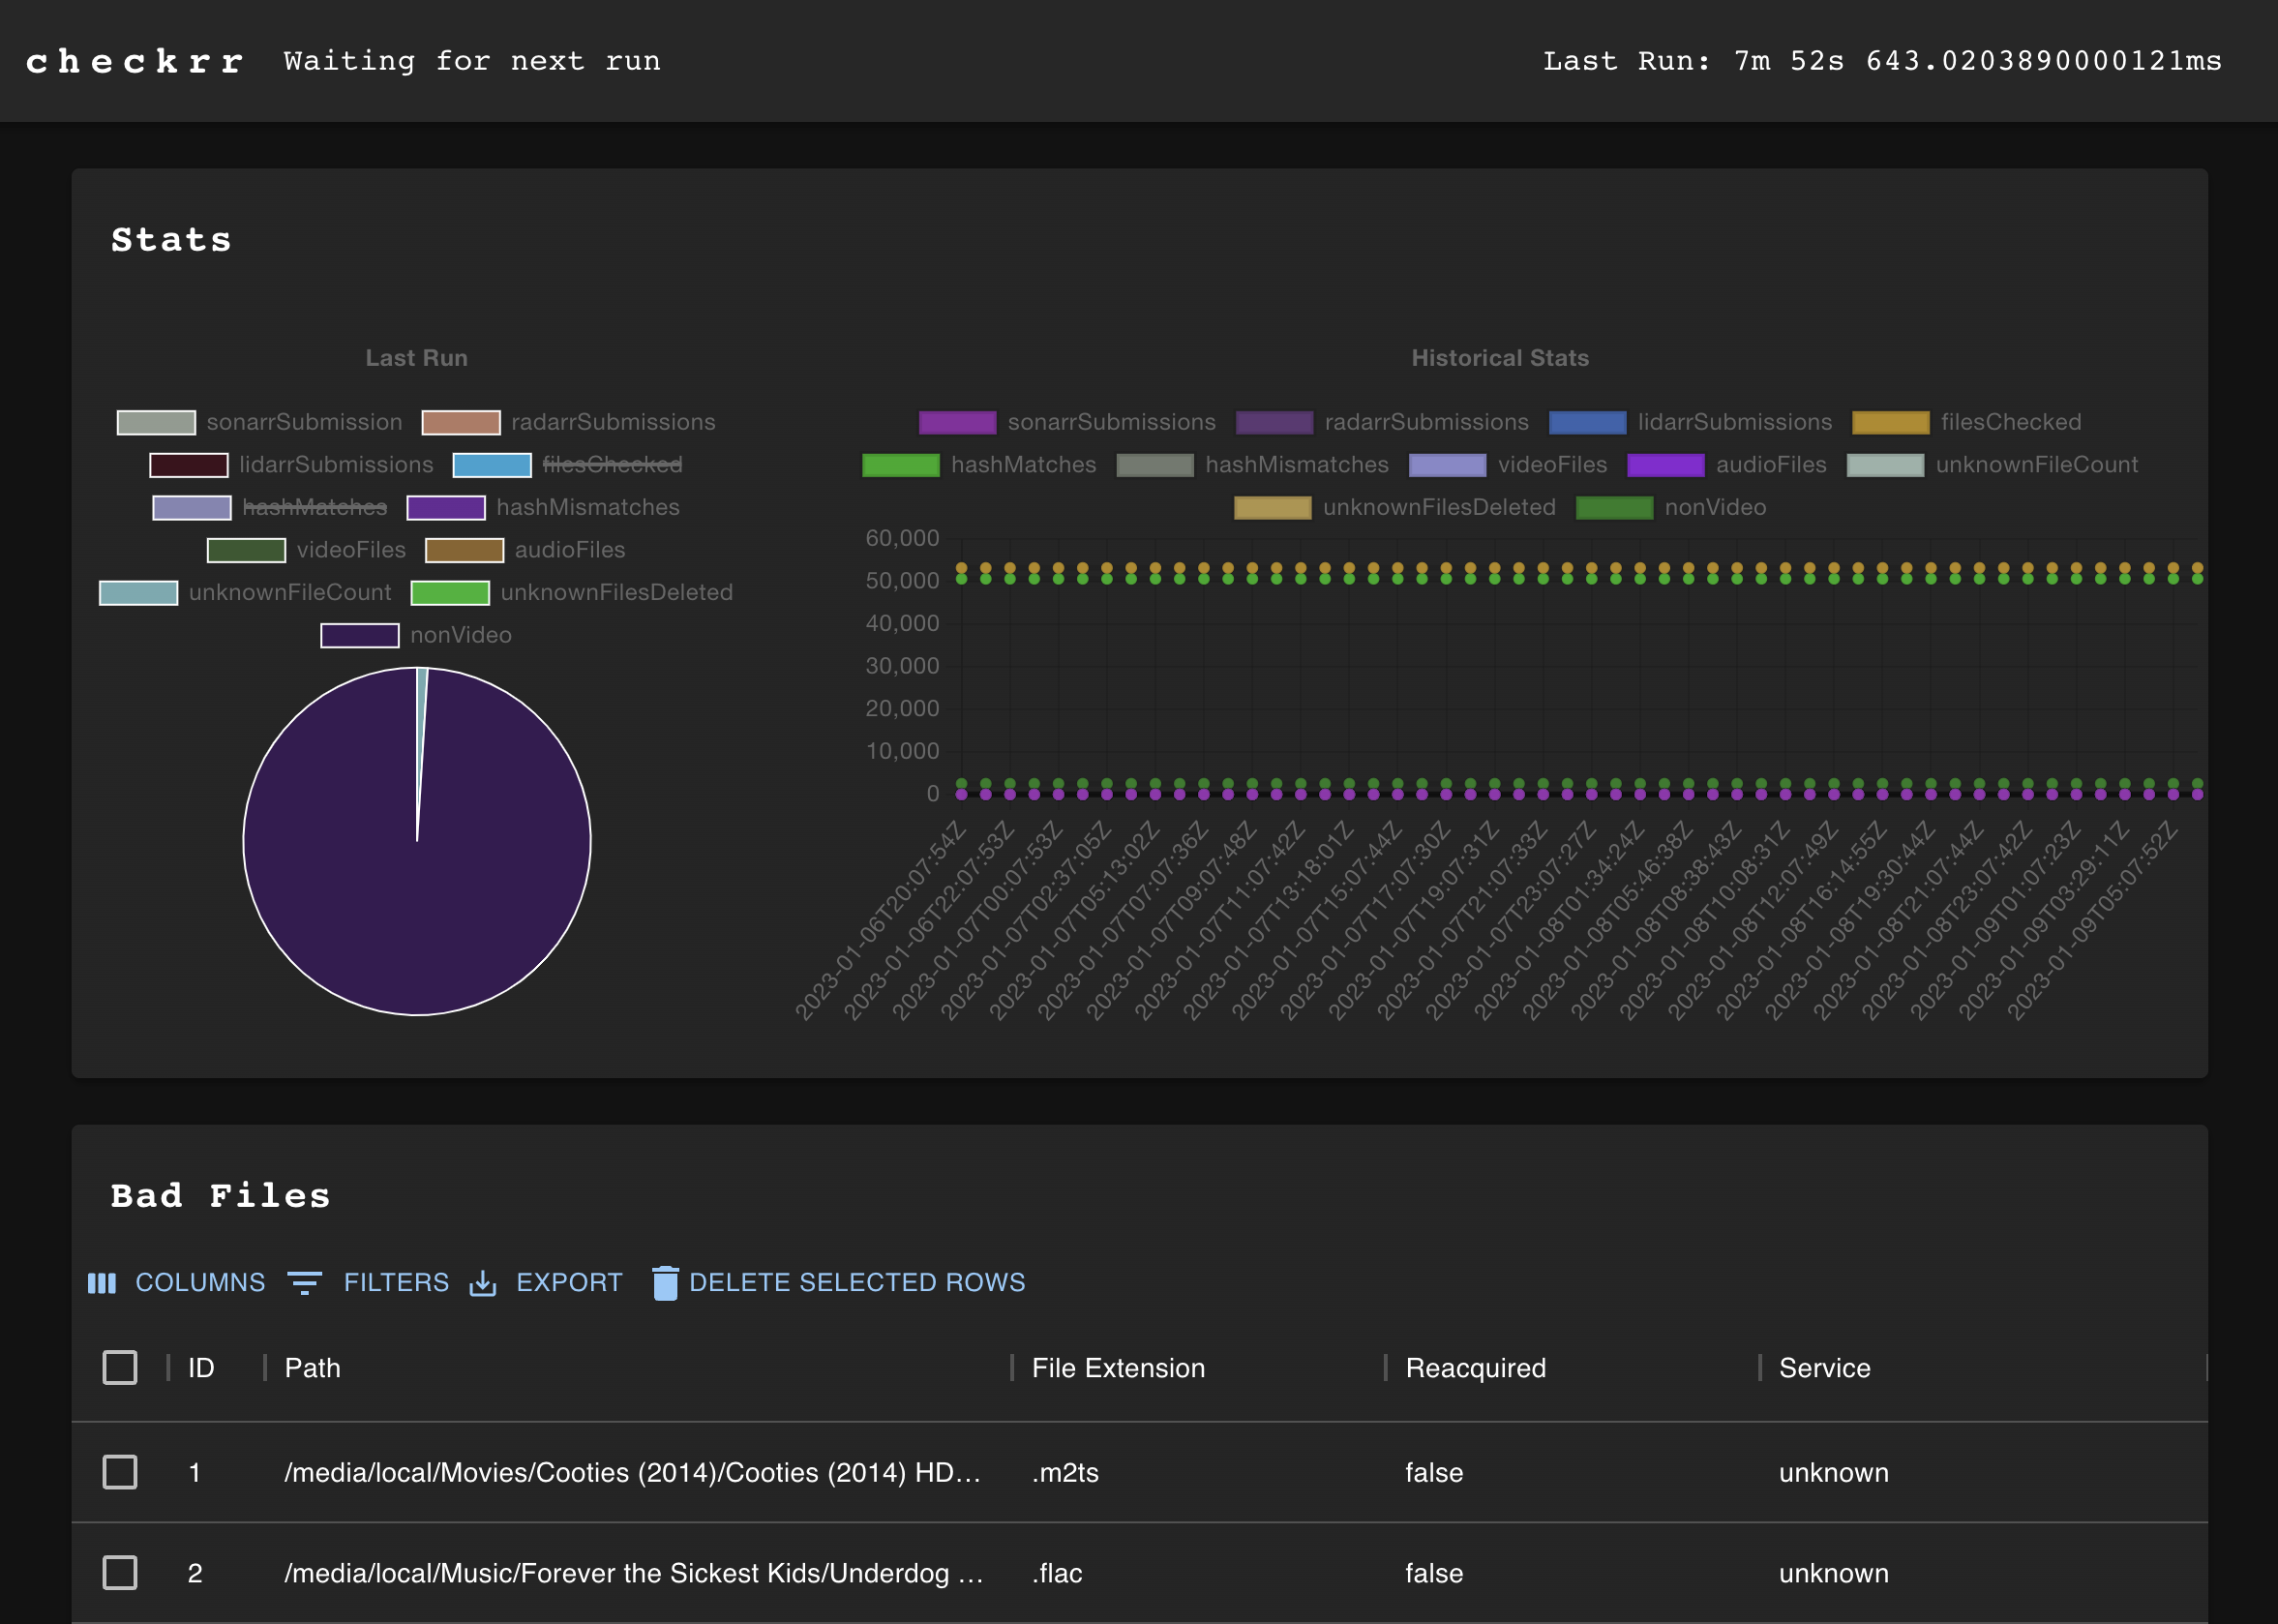The image size is (2278, 1624).
Task: Sort by the ID column header
Action: pyautogui.click(x=201, y=1368)
